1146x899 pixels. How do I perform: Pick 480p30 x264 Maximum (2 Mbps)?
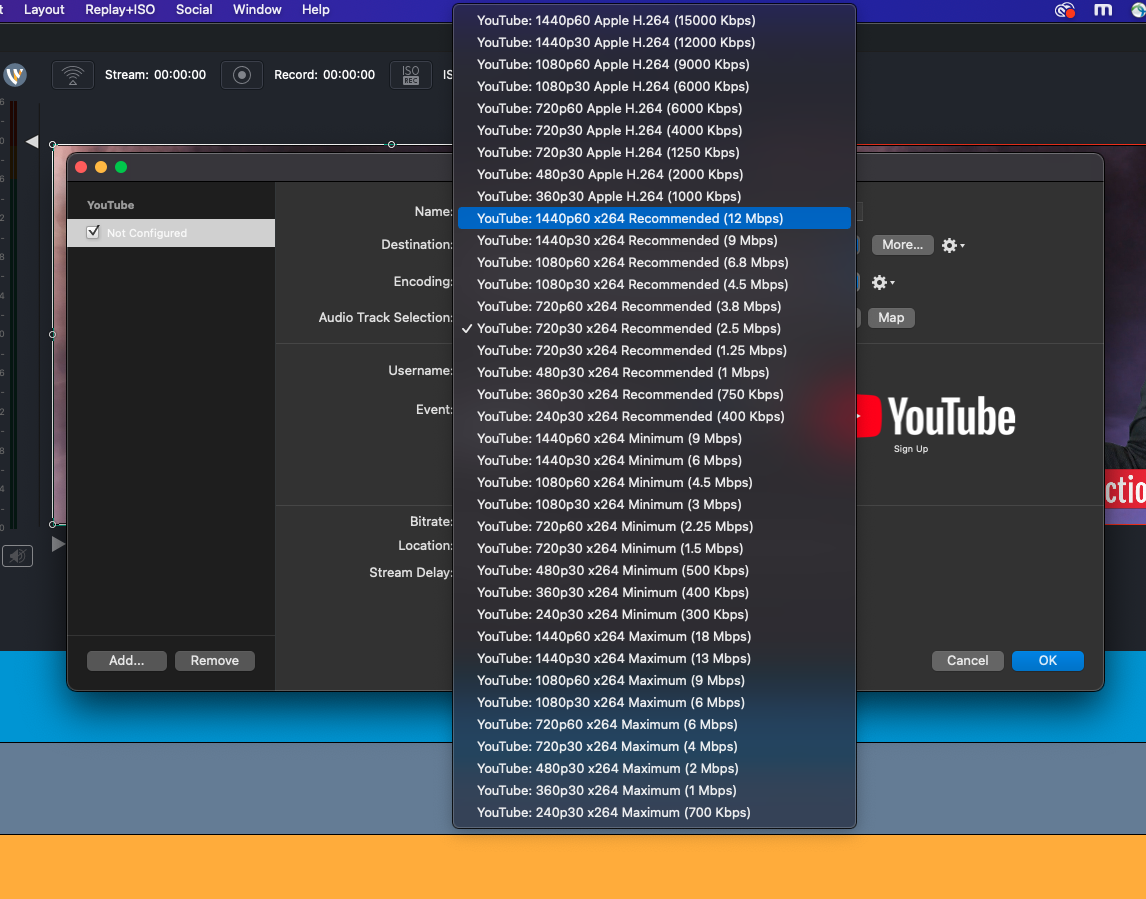[x=654, y=768]
